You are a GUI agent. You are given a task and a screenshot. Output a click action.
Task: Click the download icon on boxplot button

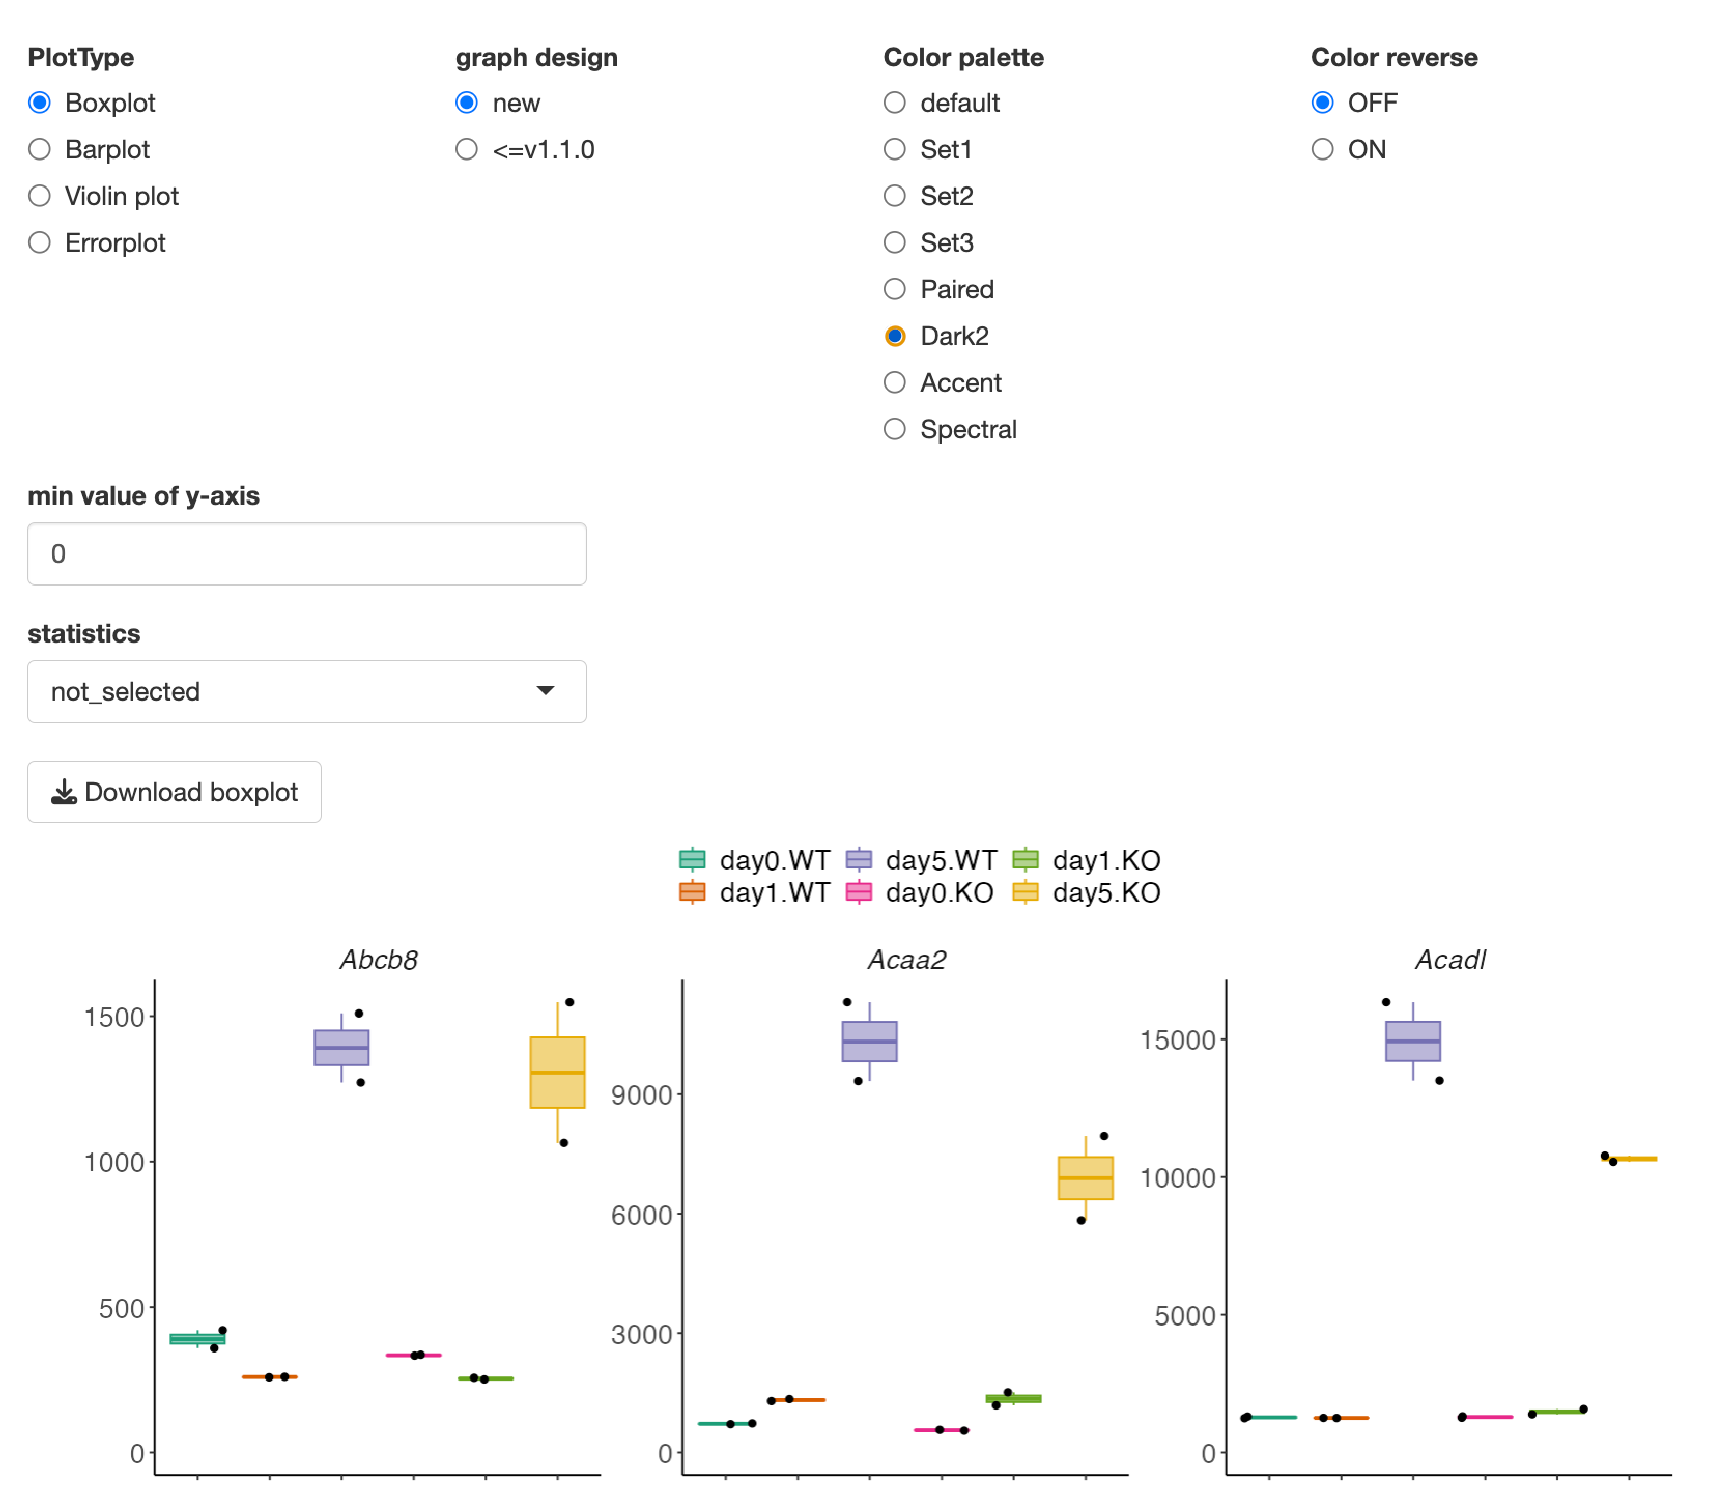click(x=64, y=792)
